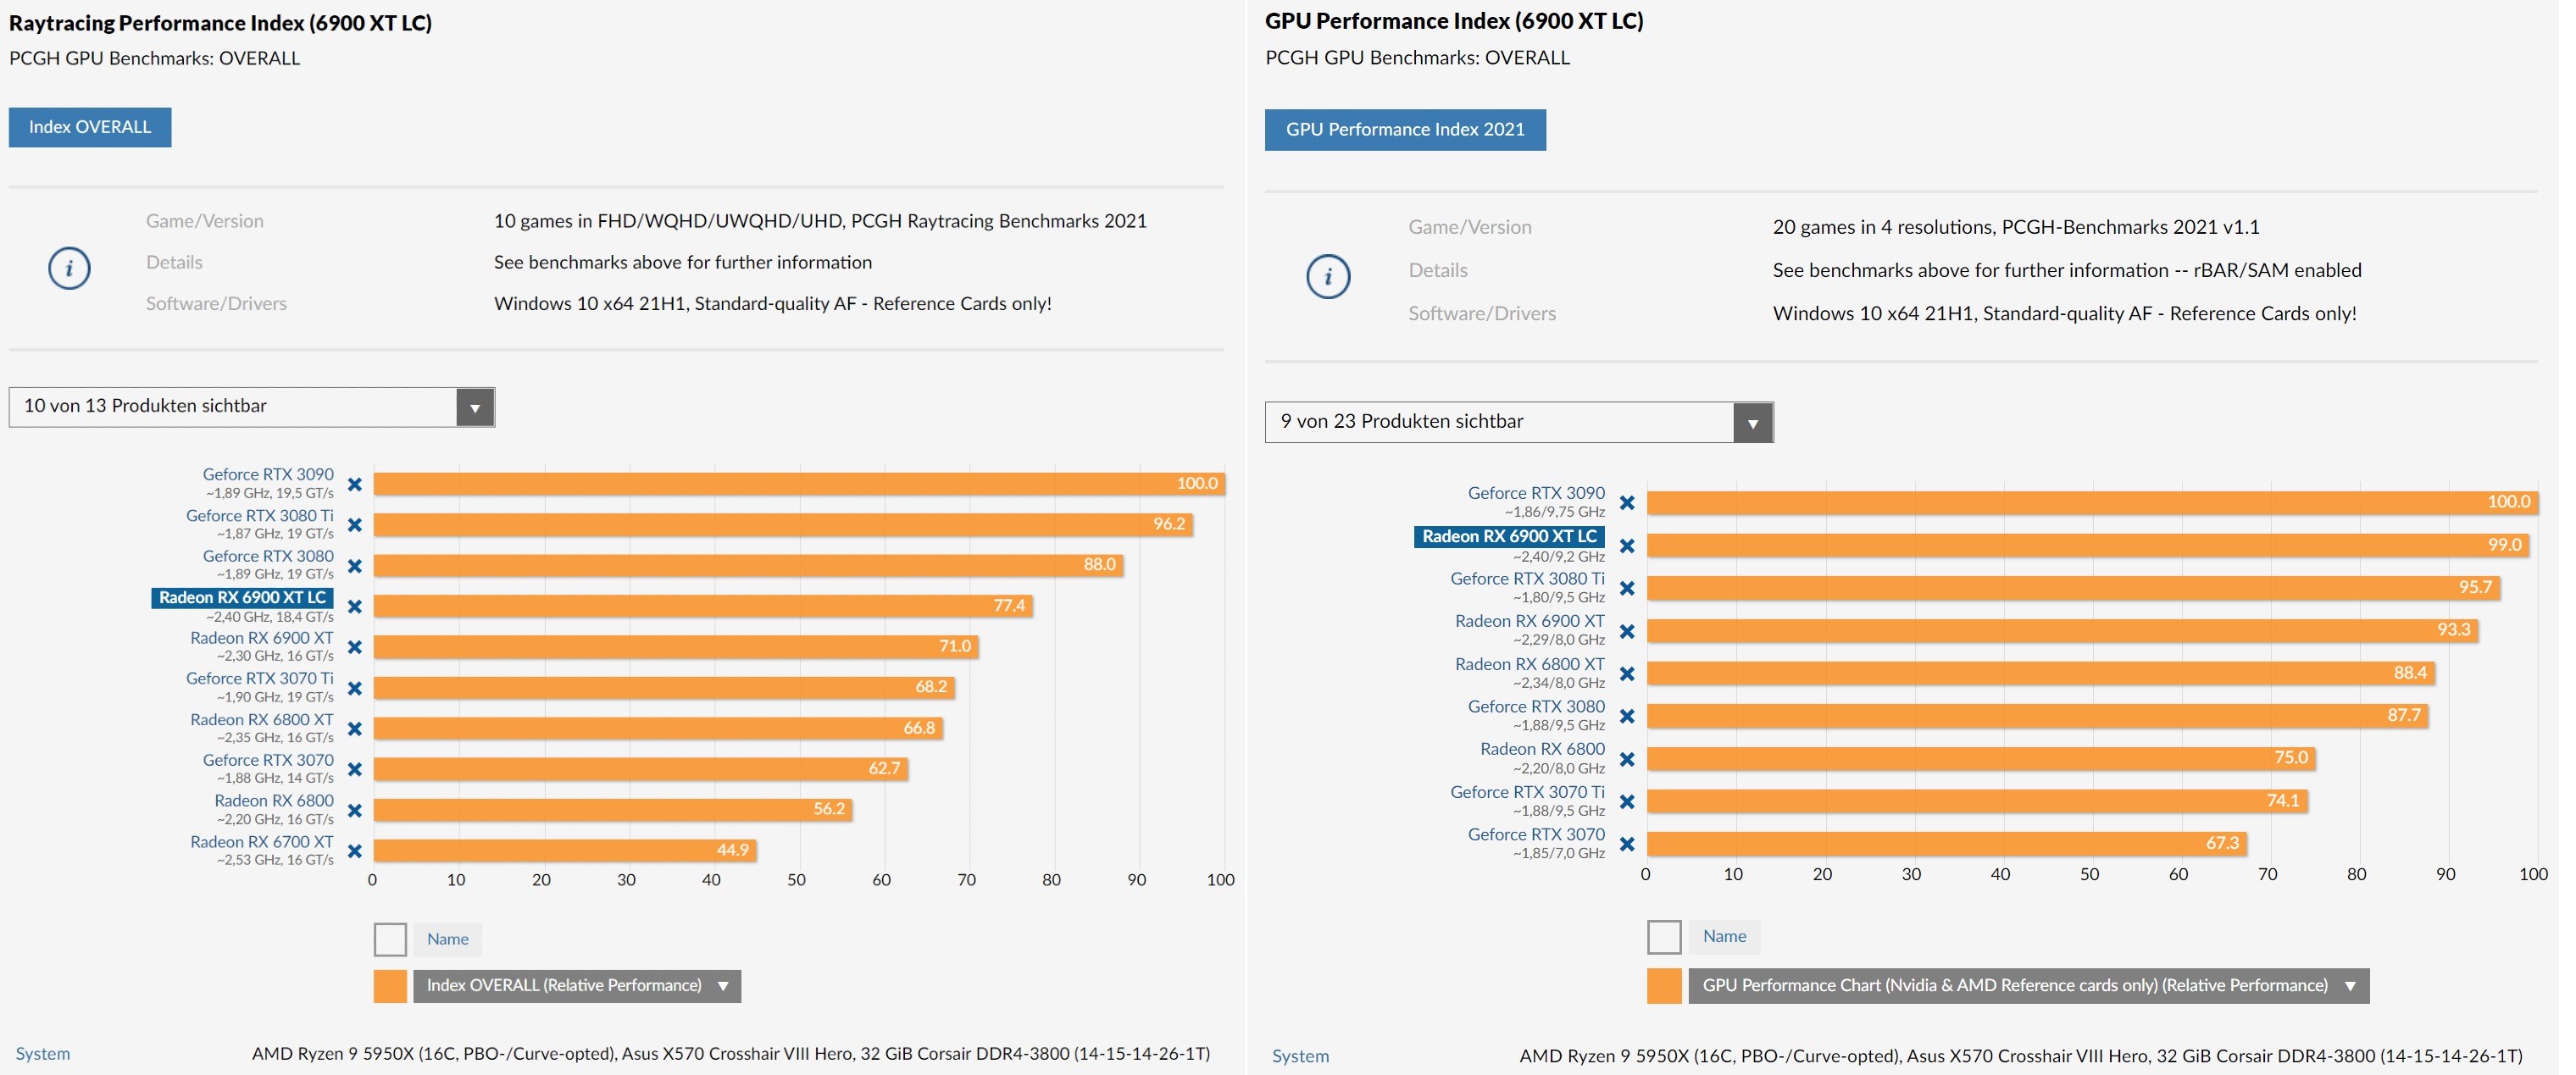Toggle Name checkbox under raytracing chart
Screen dimensions: 2576x1075
tap(390, 939)
